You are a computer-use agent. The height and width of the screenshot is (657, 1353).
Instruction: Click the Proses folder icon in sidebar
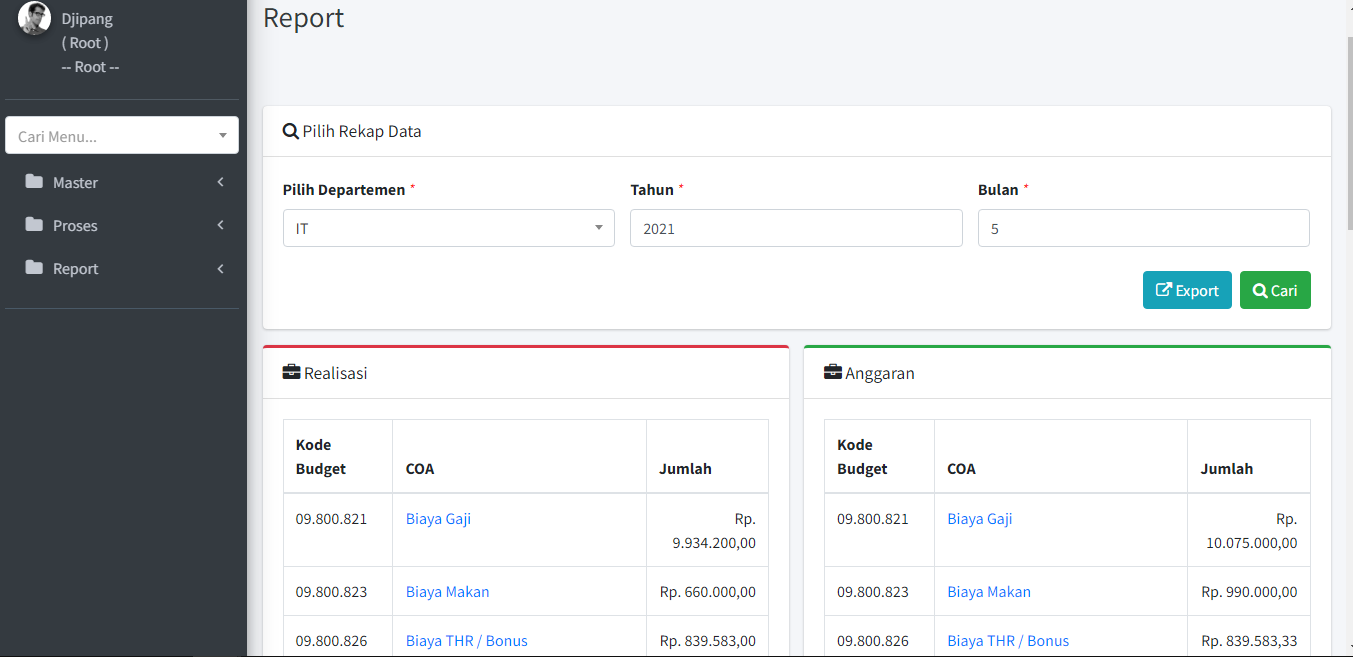point(35,225)
